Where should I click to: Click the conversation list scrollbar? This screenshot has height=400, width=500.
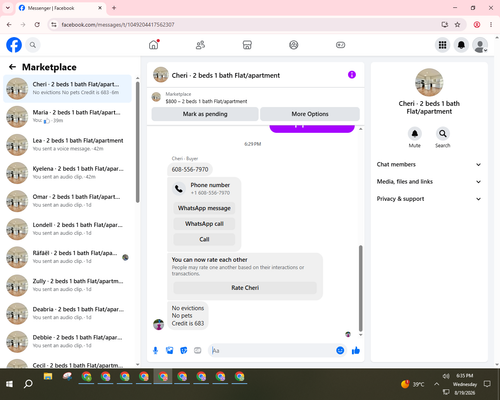pos(138,142)
